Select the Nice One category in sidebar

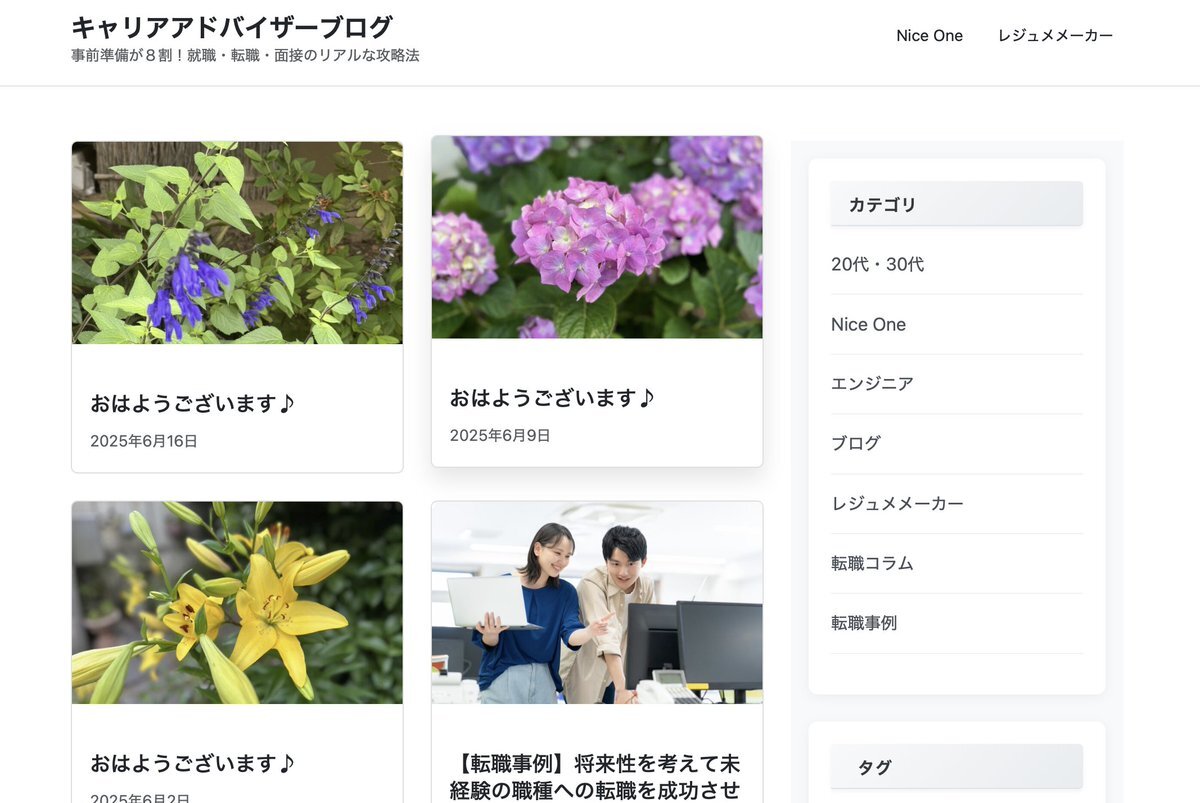point(868,325)
